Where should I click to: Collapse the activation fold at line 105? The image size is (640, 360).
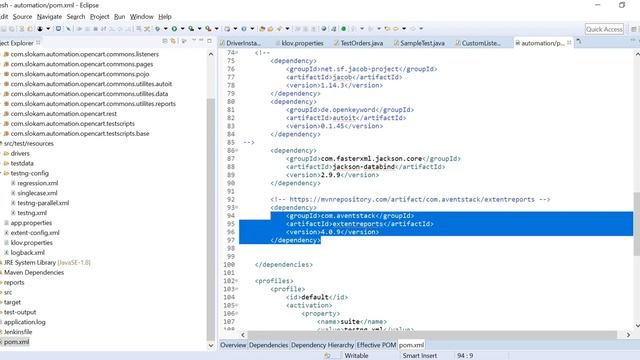point(236,306)
